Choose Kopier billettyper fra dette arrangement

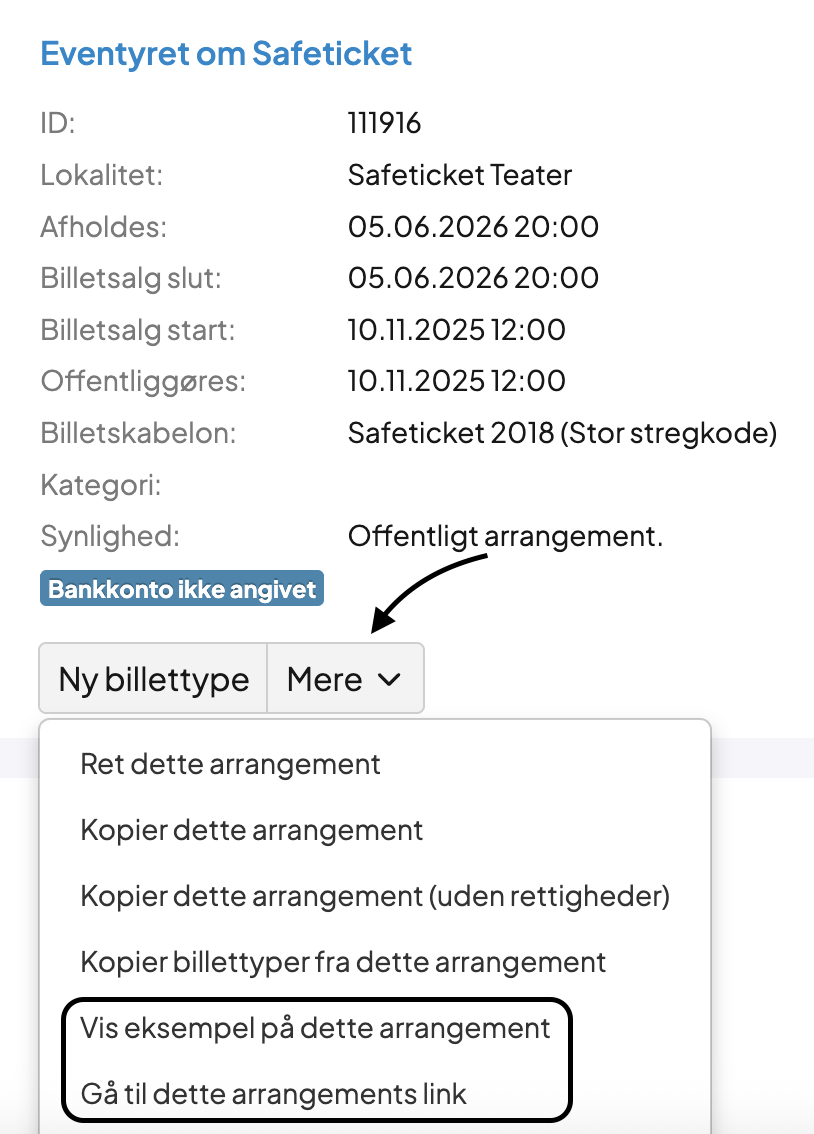[x=343, y=962]
